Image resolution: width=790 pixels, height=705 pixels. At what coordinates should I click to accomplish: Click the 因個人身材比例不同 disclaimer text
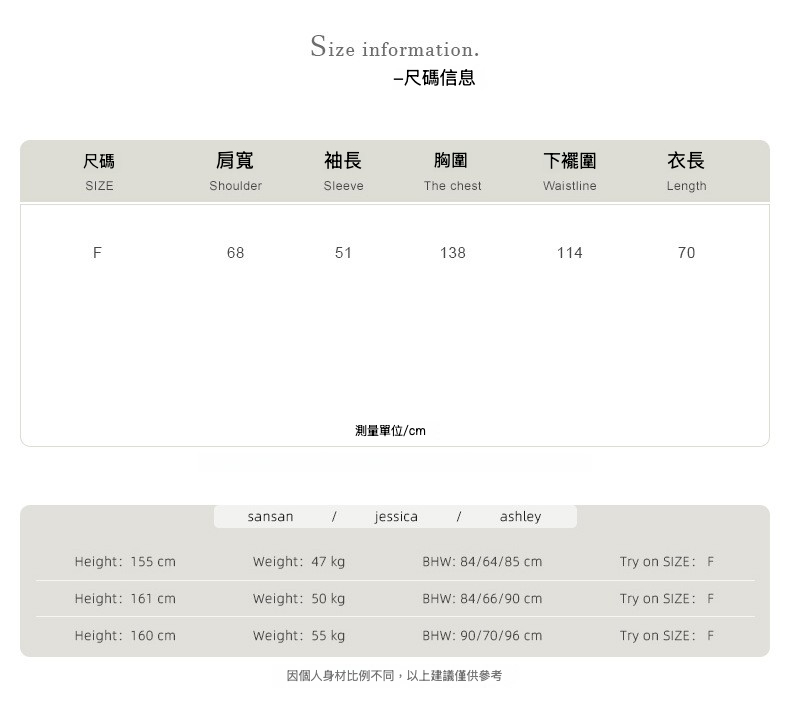pyautogui.click(x=394, y=675)
